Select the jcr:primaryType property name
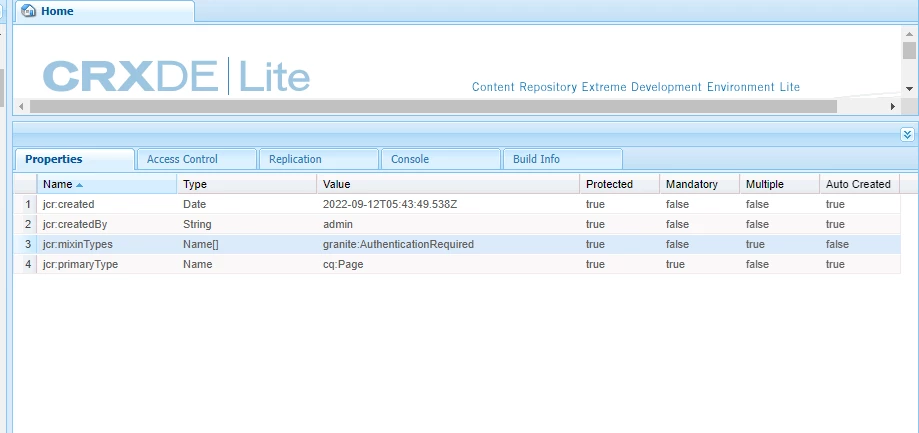The image size is (919, 433). (x=80, y=264)
